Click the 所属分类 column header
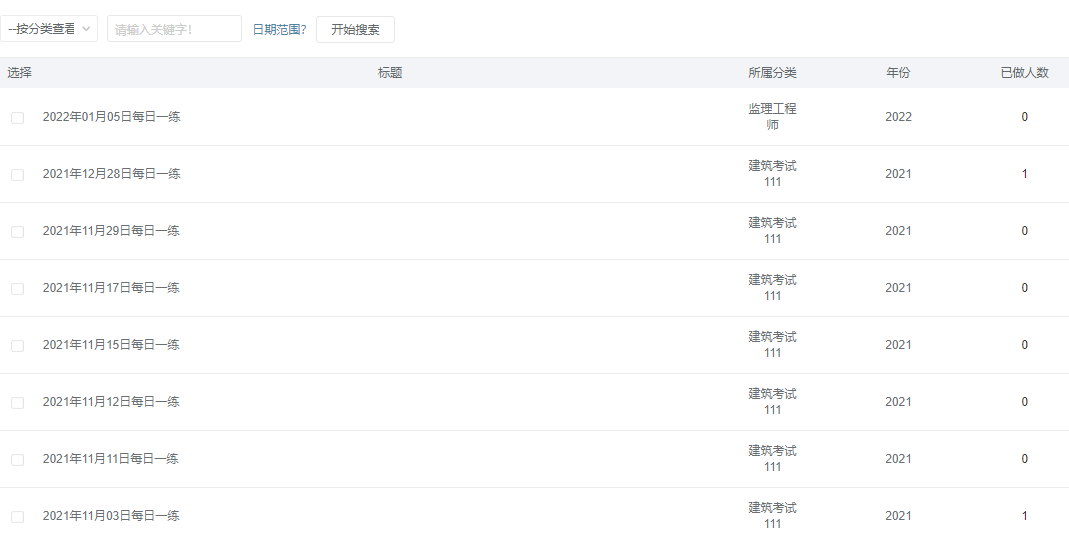 click(772, 73)
